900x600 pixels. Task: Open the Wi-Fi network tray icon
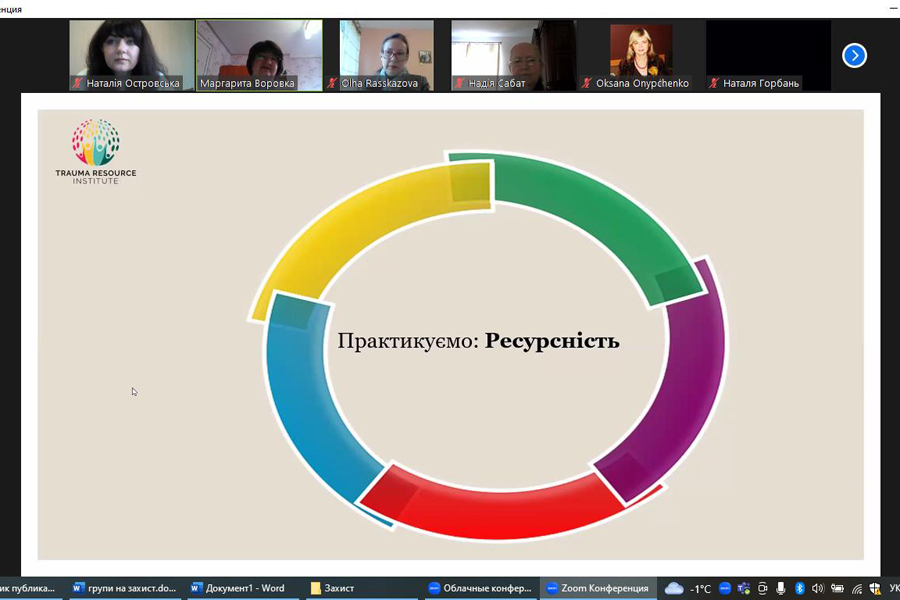click(856, 589)
